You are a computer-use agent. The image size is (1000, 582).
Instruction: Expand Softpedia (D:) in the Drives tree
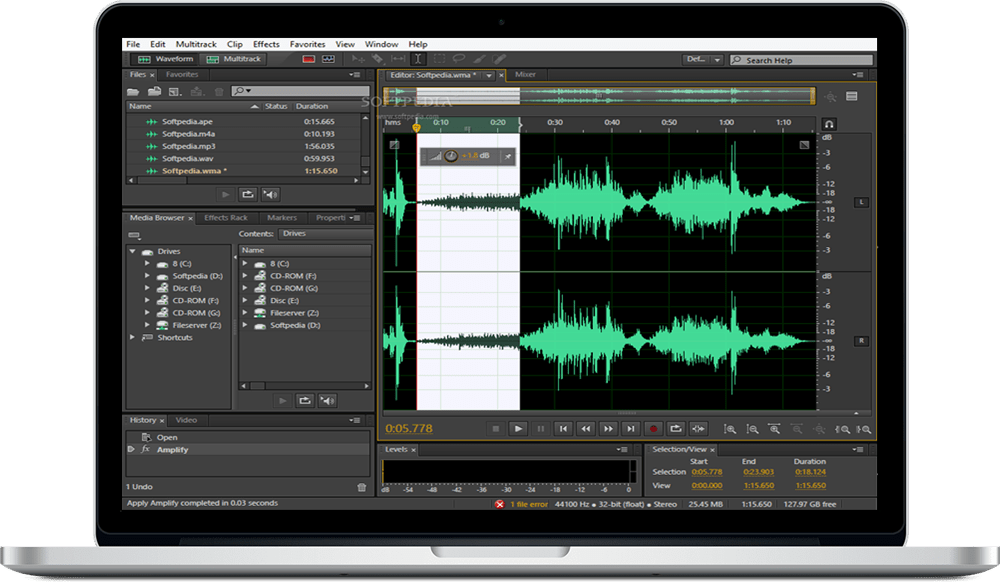tap(147, 276)
